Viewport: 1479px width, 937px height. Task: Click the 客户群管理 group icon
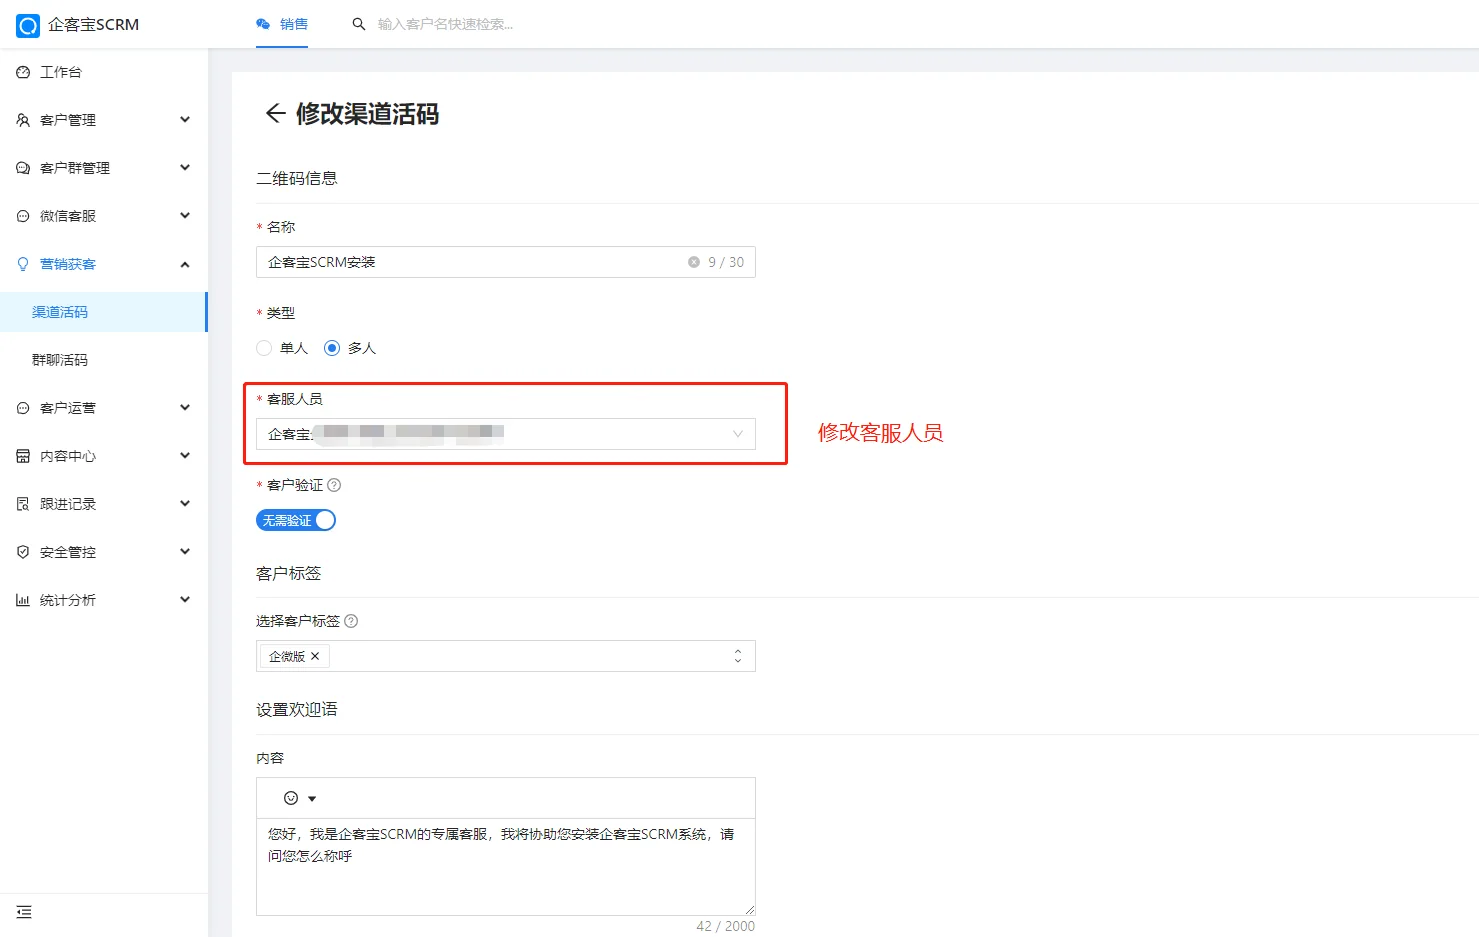point(23,168)
